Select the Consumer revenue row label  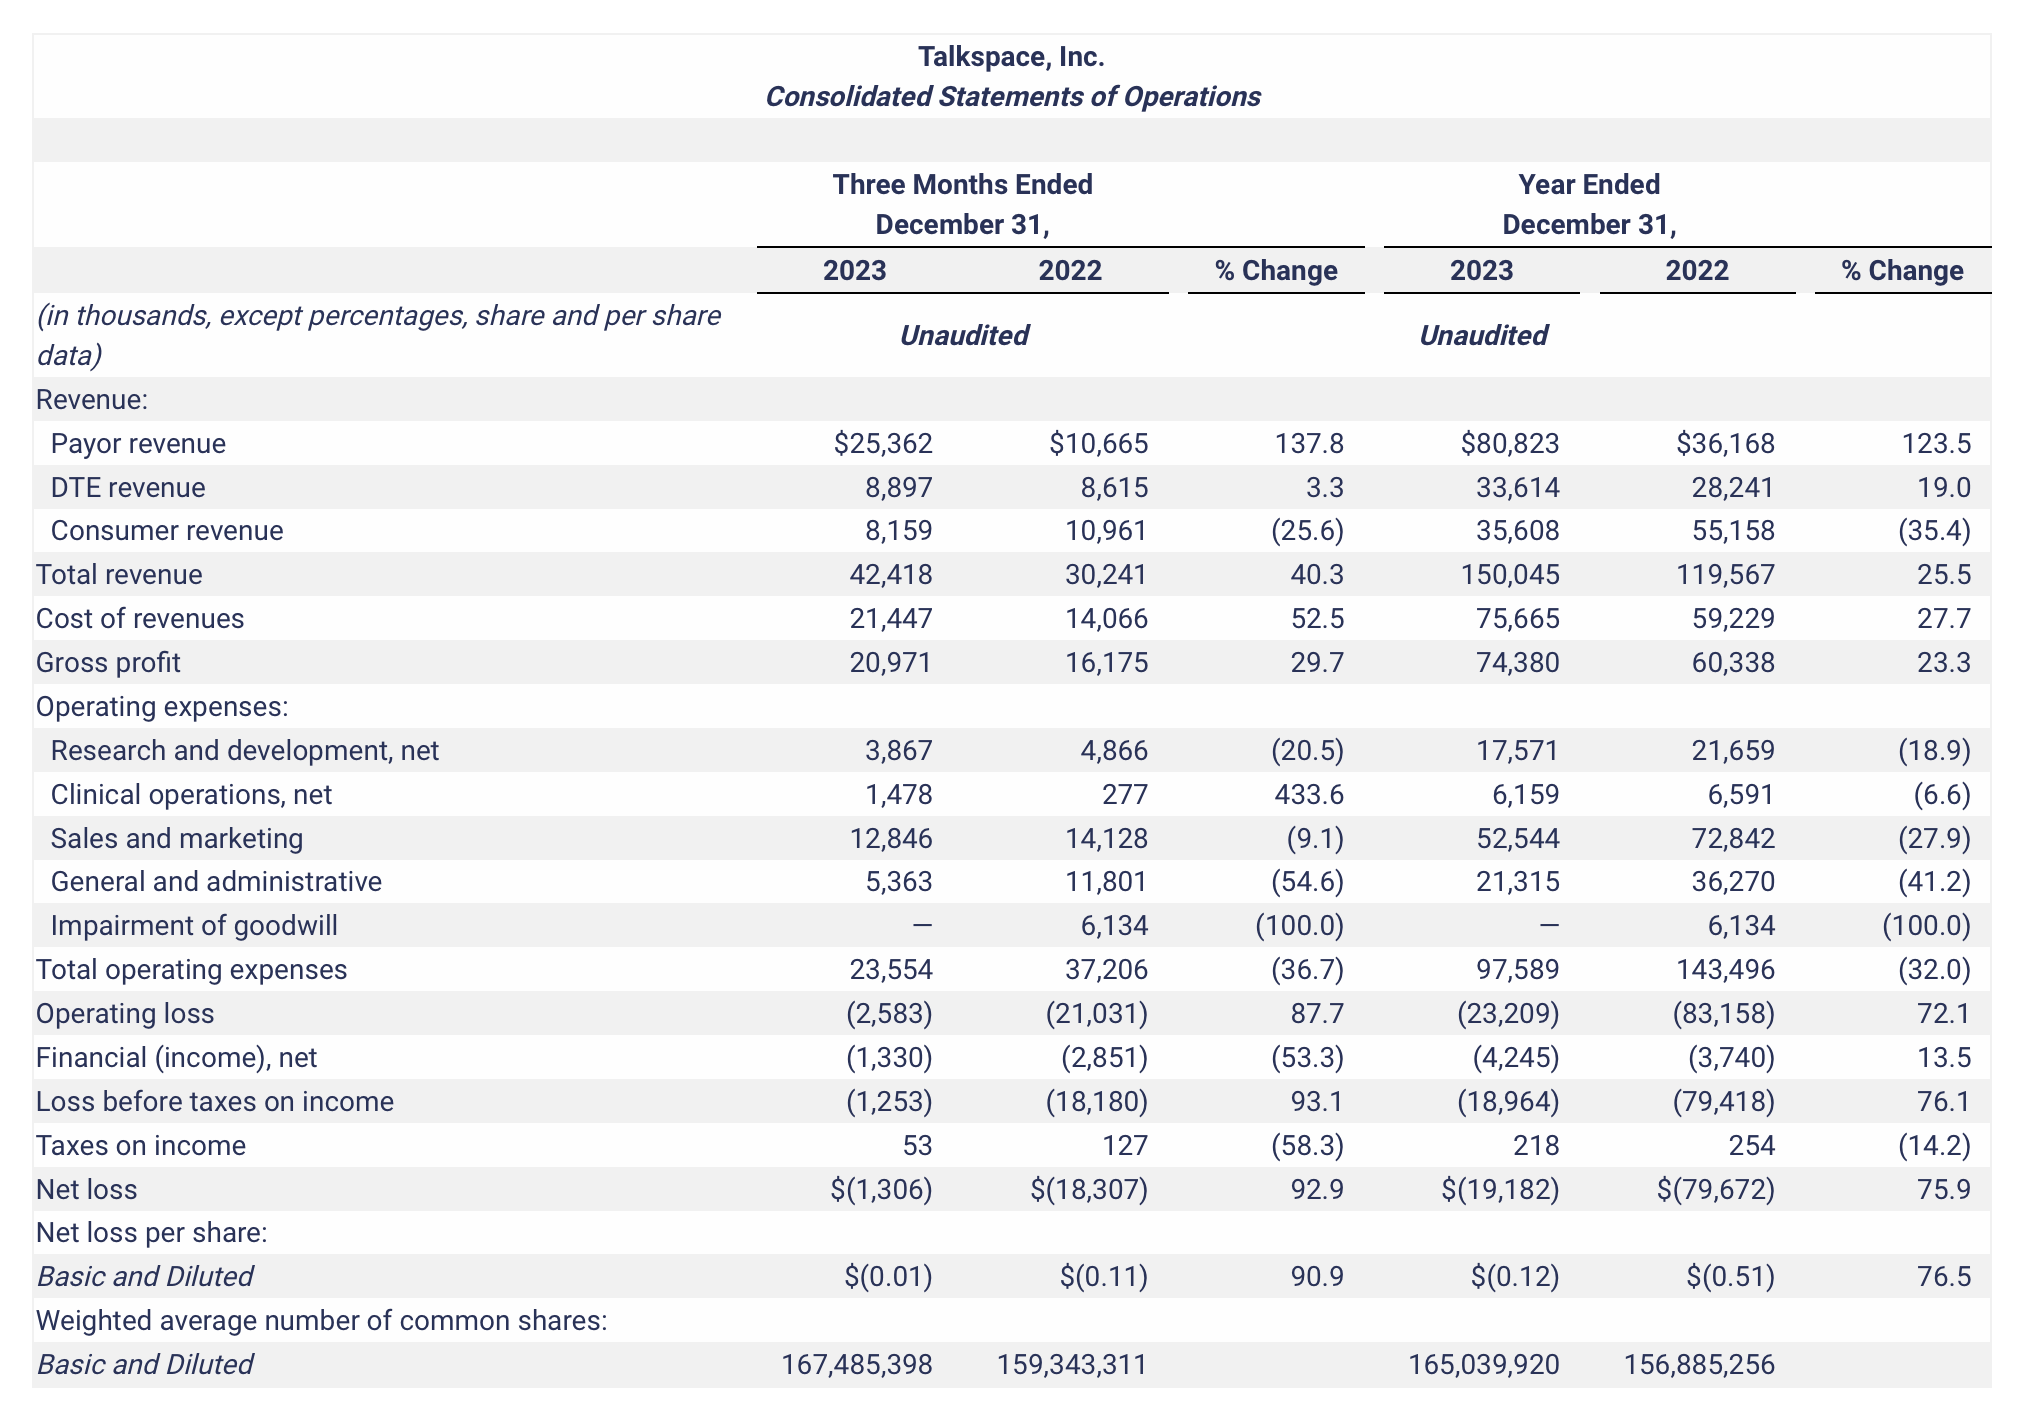pos(167,531)
